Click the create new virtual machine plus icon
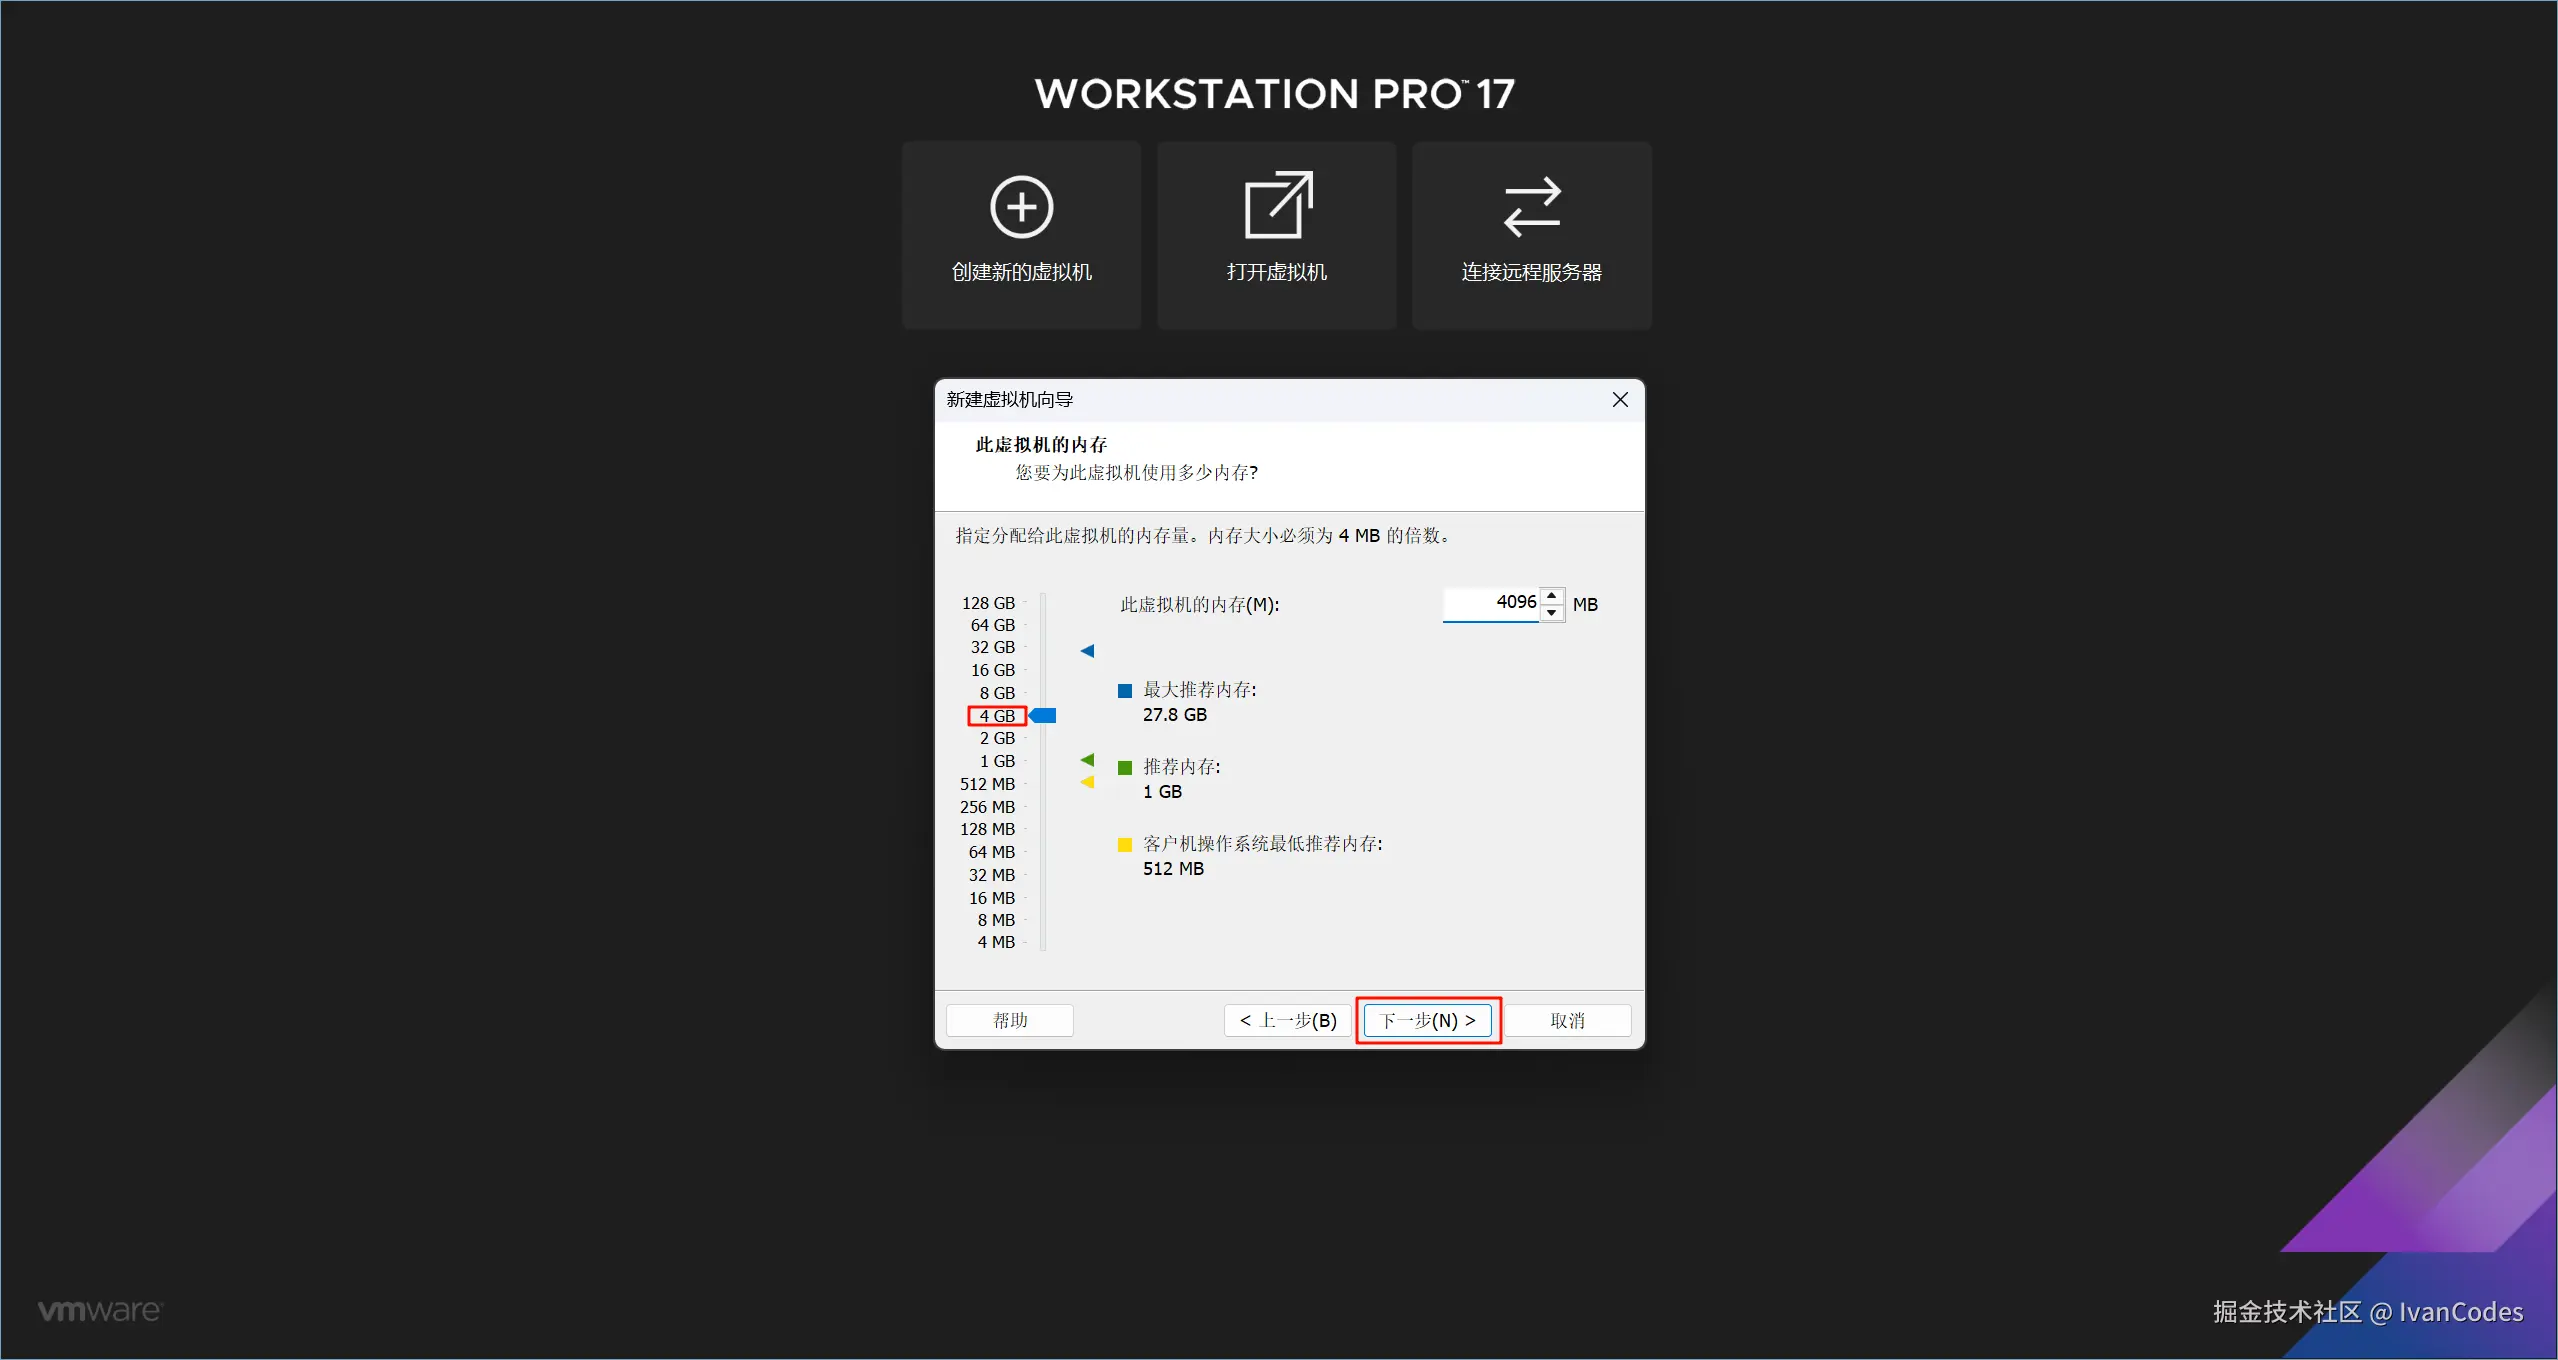This screenshot has width=2558, height=1360. (x=1021, y=207)
